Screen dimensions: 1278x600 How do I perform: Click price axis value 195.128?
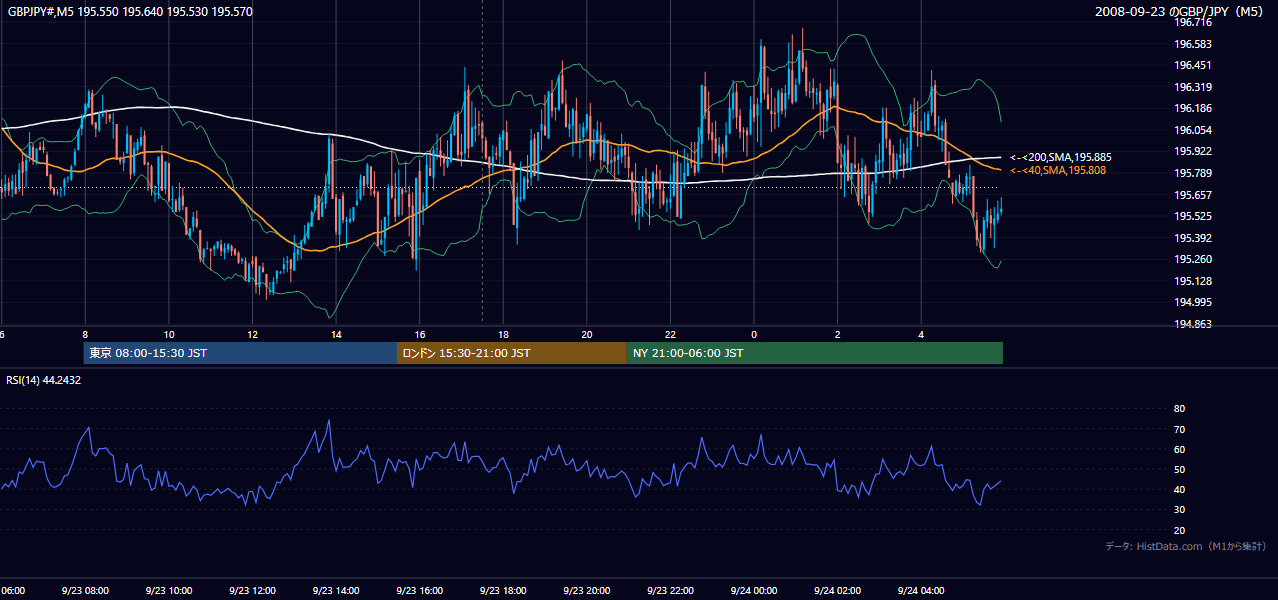pos(1193,281)
